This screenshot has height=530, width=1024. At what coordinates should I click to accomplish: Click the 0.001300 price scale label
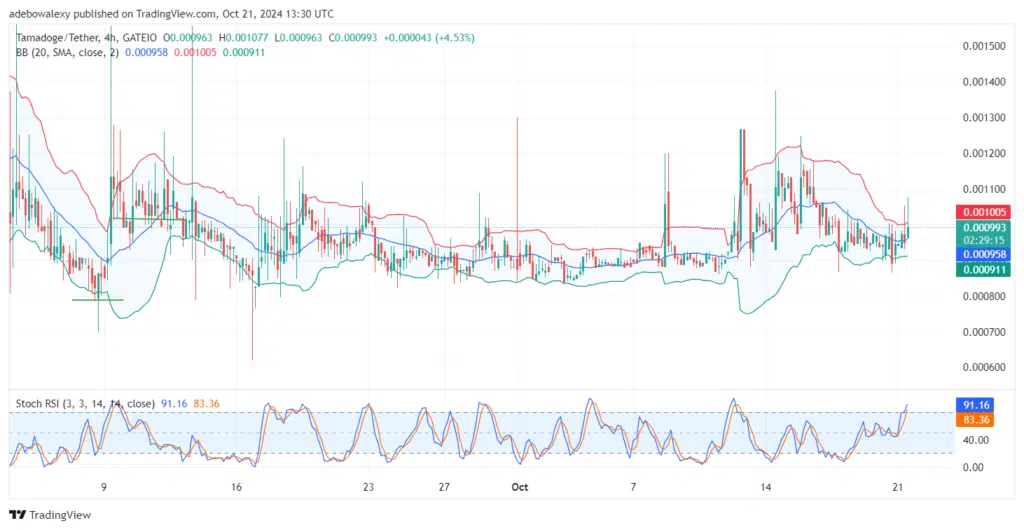[983, 118]
